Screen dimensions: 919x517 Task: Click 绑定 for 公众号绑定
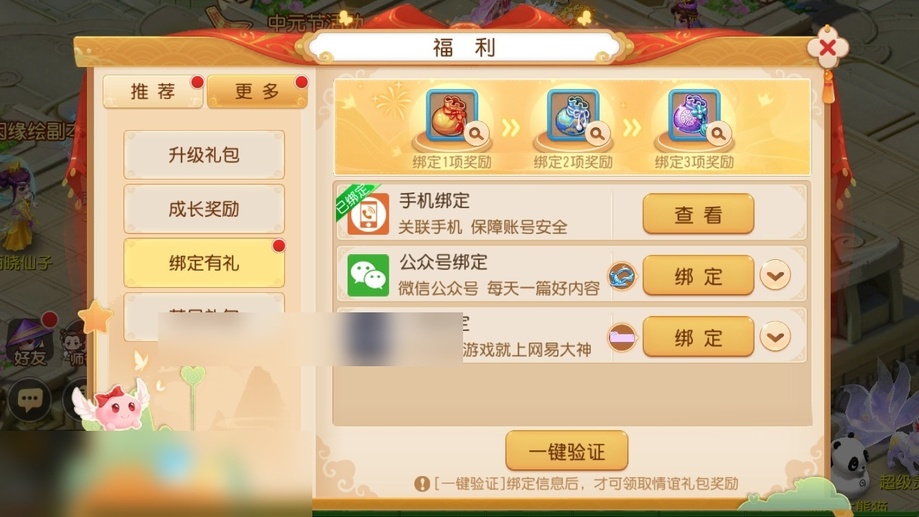click(x=698, y=275)
